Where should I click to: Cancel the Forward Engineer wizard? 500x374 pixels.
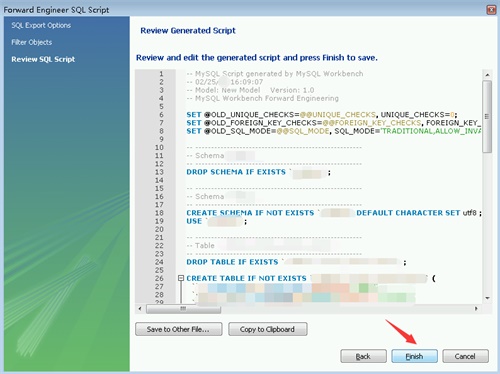point(465,356)
